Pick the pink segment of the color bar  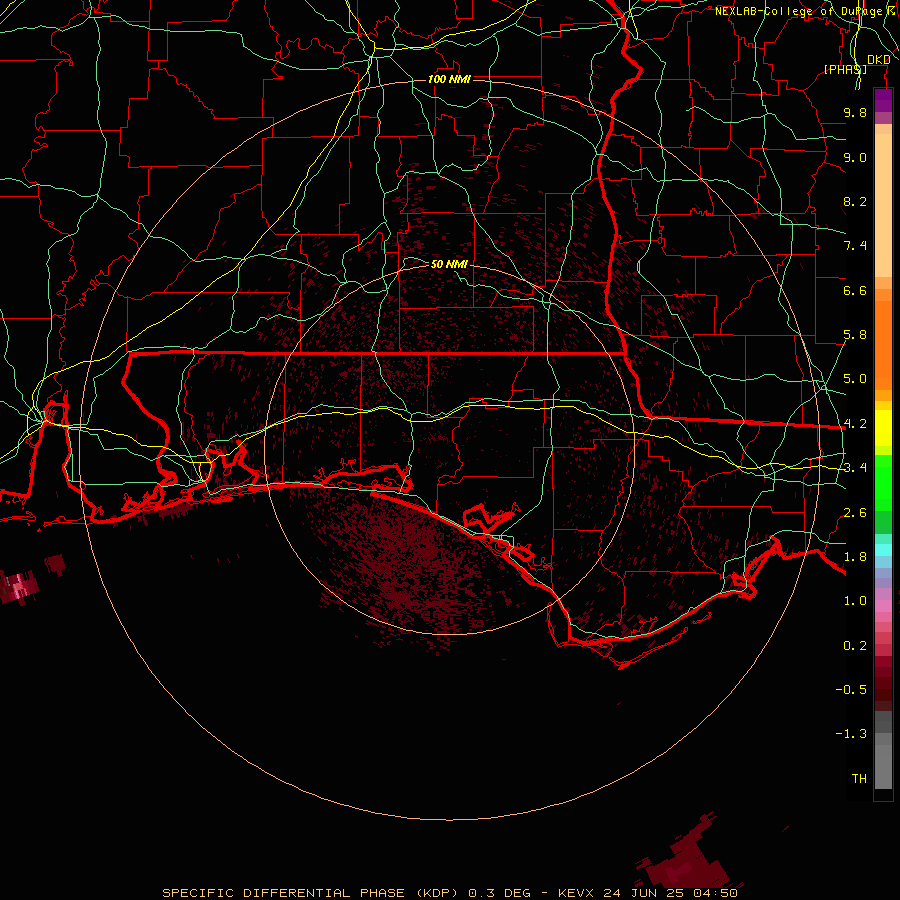(x=883, y=606)
